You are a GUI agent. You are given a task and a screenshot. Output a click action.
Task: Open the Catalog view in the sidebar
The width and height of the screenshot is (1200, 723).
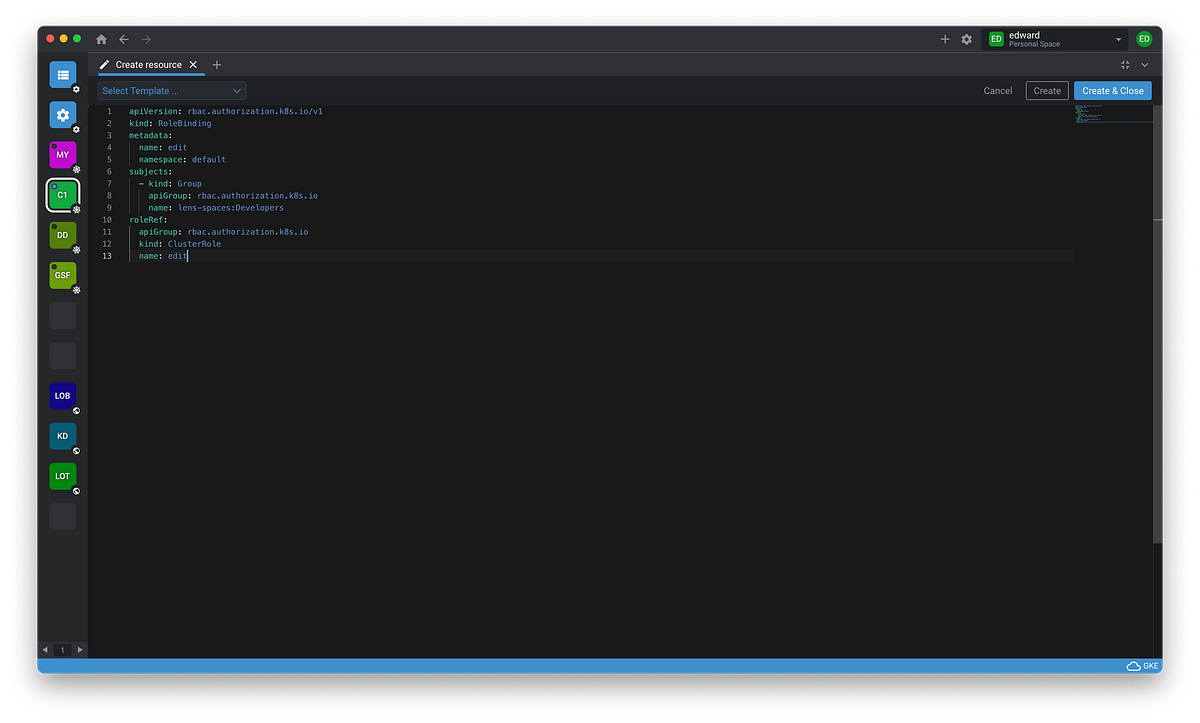62,74
